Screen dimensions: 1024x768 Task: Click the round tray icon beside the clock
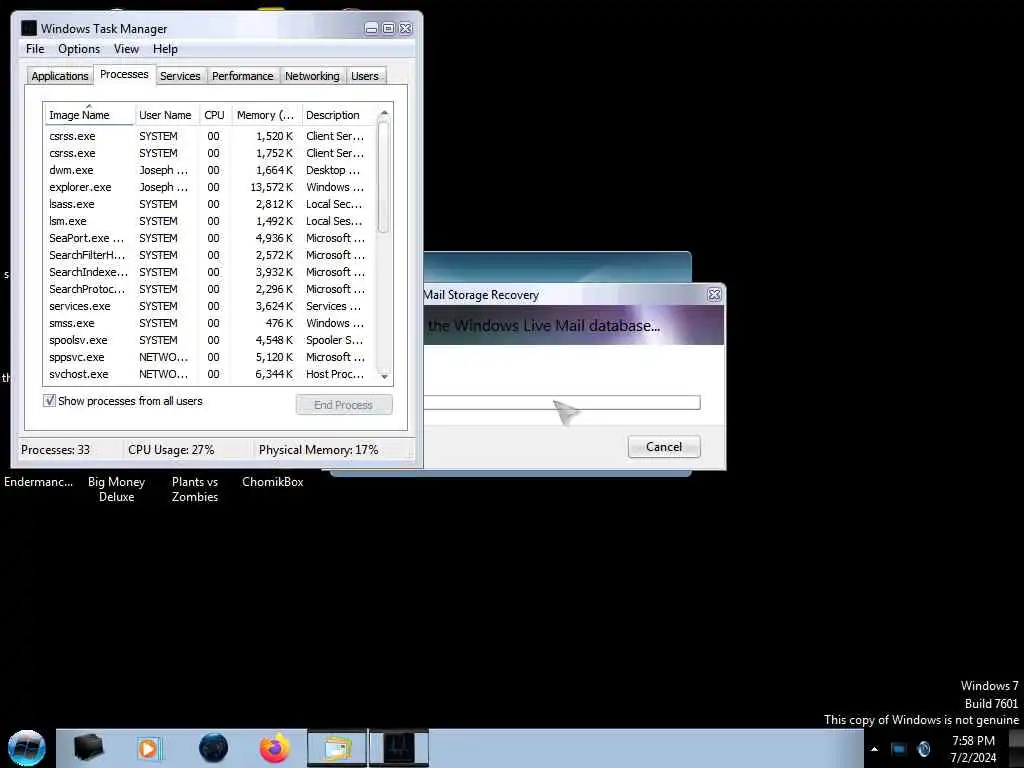[923, 749]
